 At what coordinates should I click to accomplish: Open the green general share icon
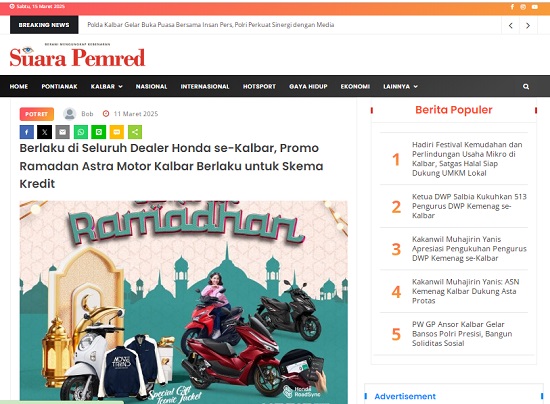click(135, 132)
